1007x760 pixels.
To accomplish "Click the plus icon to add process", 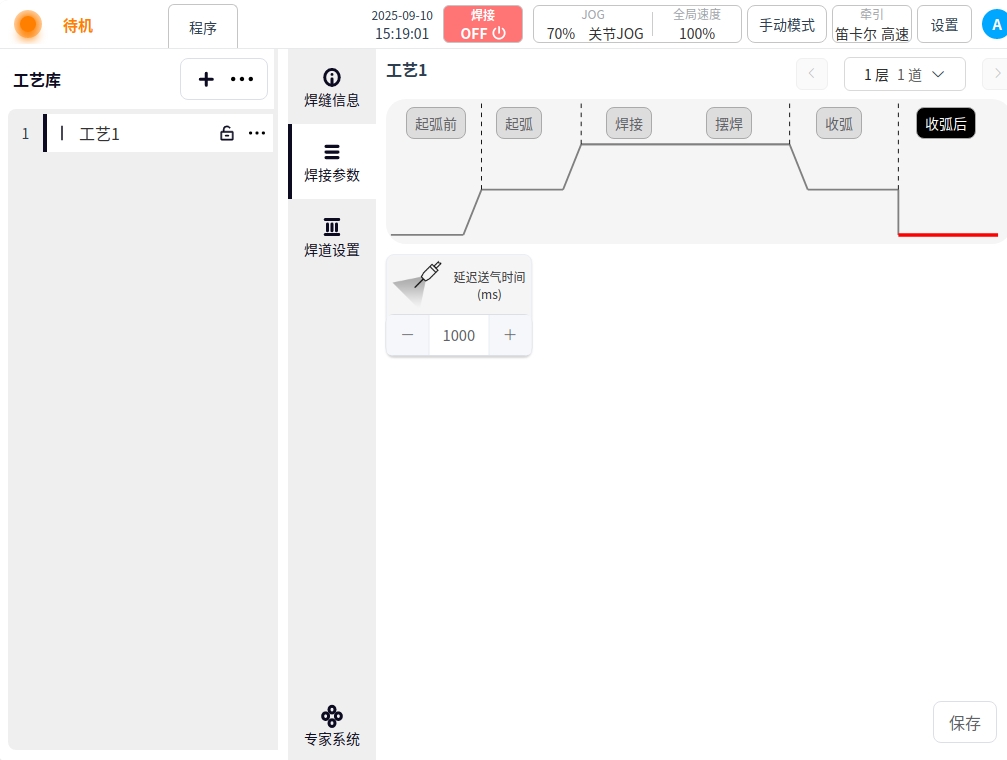I will point(206,80).
